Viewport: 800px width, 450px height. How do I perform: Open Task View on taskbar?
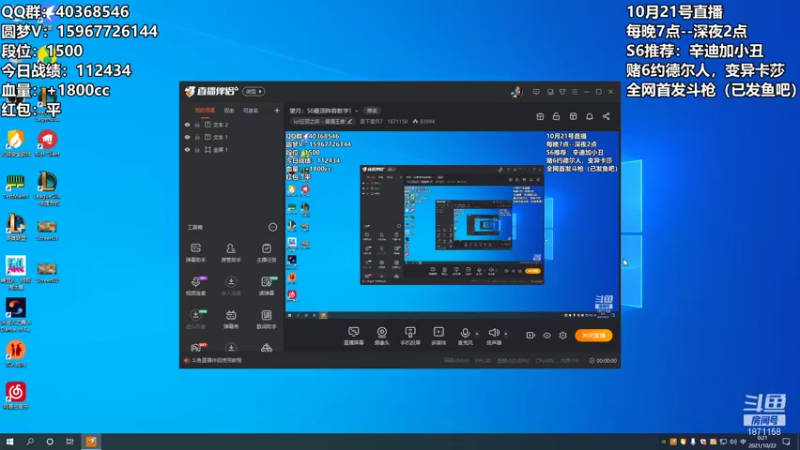point(70,441)
